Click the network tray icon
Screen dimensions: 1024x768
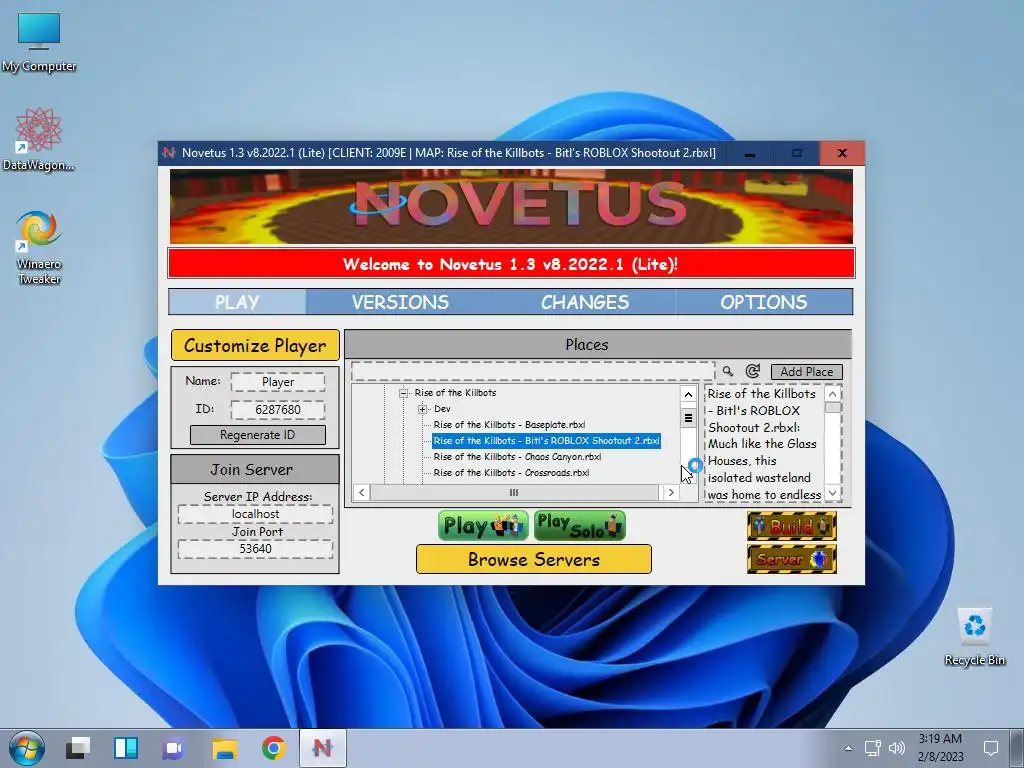click(872, 748)
